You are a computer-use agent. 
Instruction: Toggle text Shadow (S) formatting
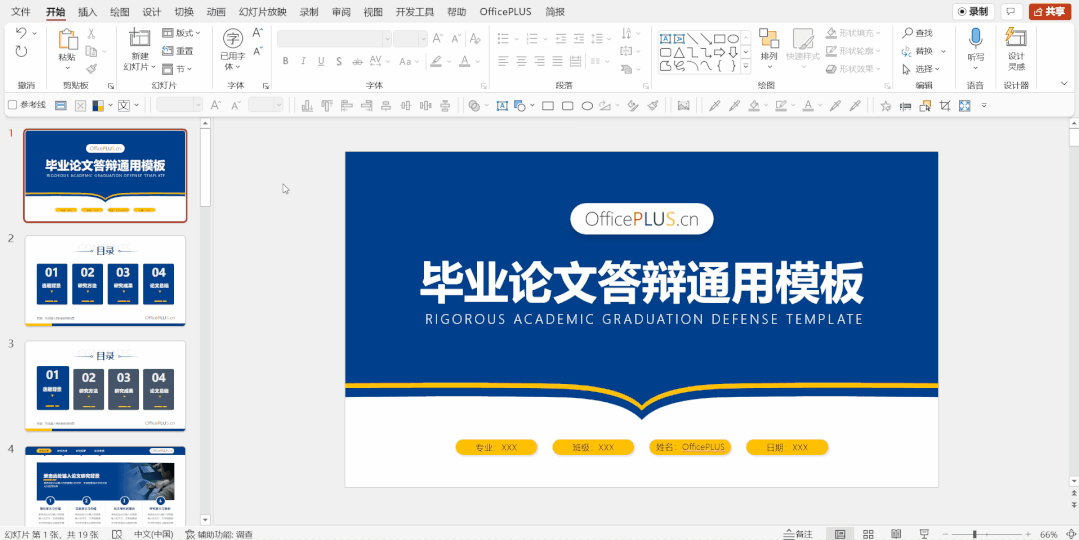point(339,61)
